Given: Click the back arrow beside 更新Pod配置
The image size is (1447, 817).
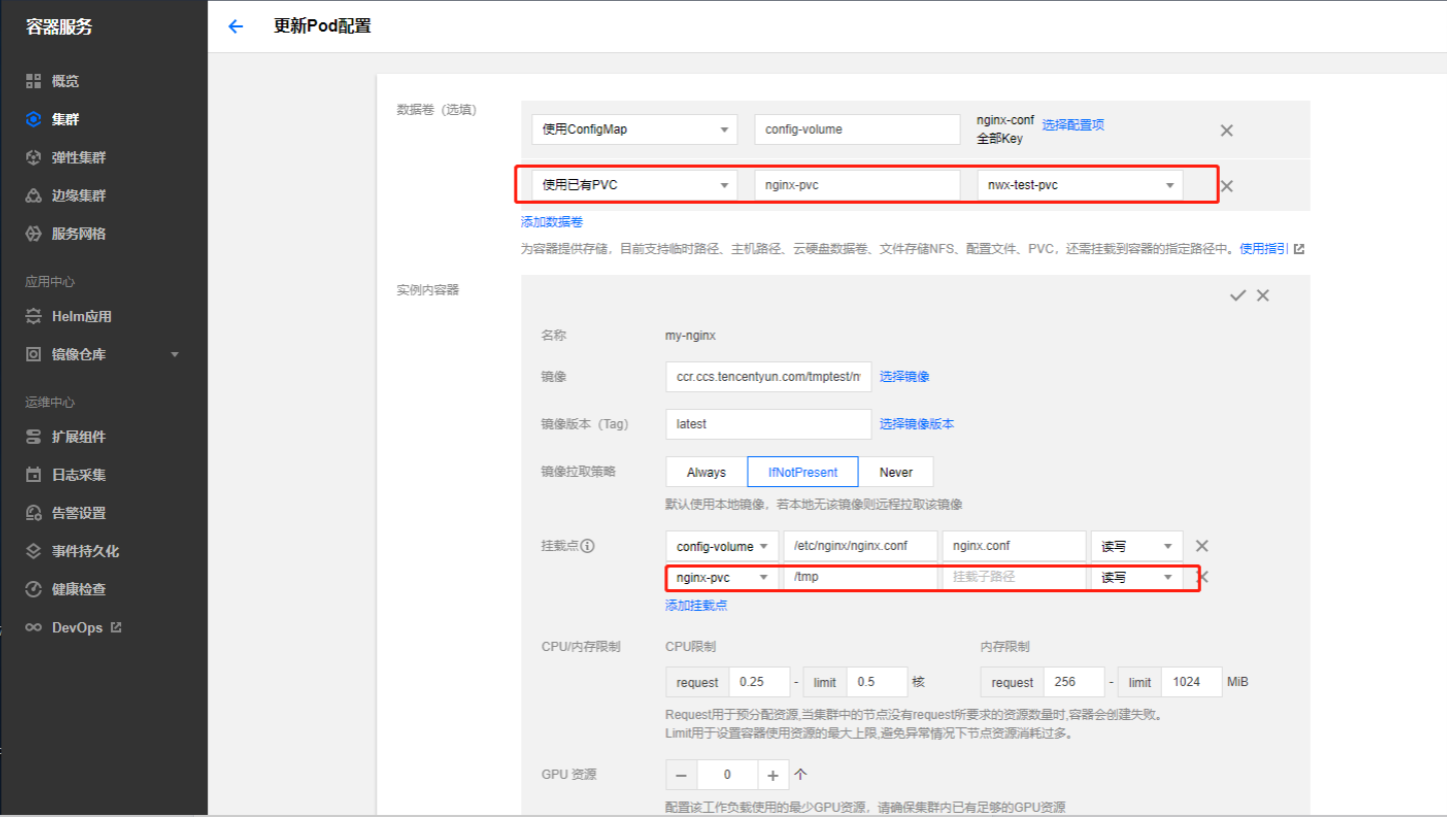Looking at the screenshot, I should (x=236, y=27).
